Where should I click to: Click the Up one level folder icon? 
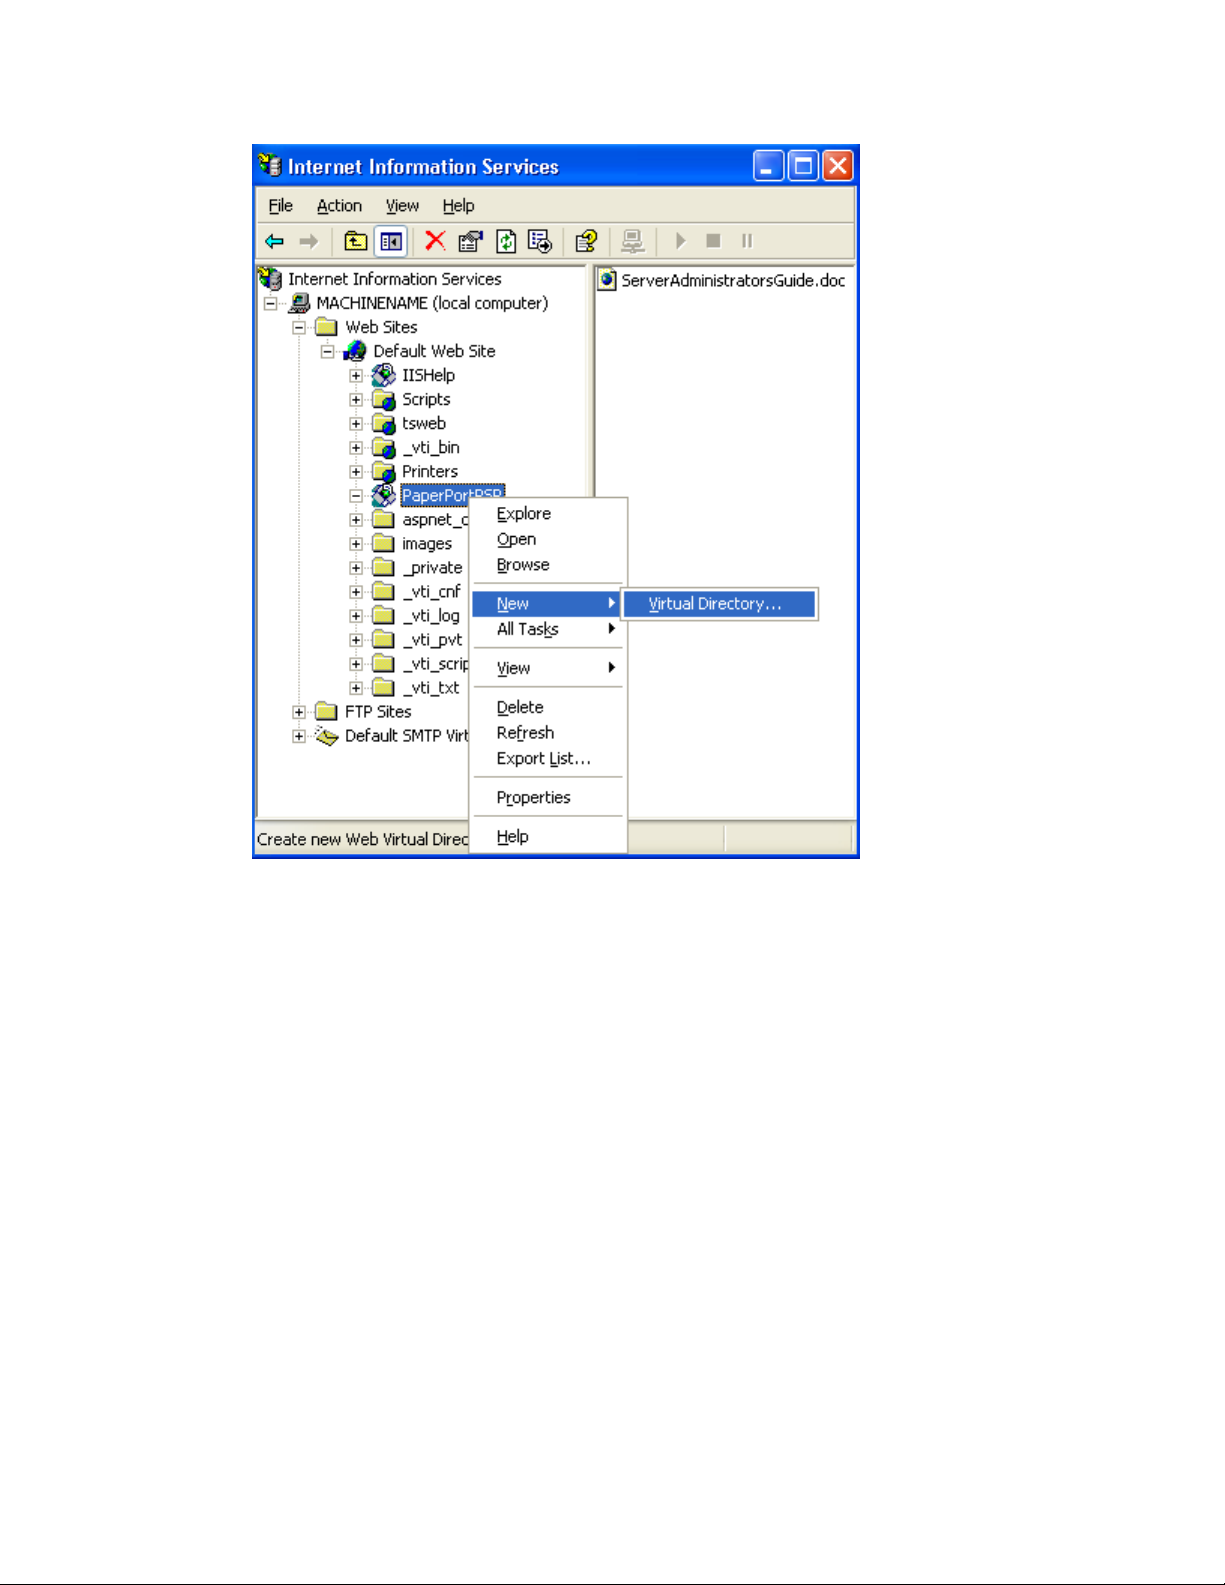pyautogui.click(x=355, y=241)
